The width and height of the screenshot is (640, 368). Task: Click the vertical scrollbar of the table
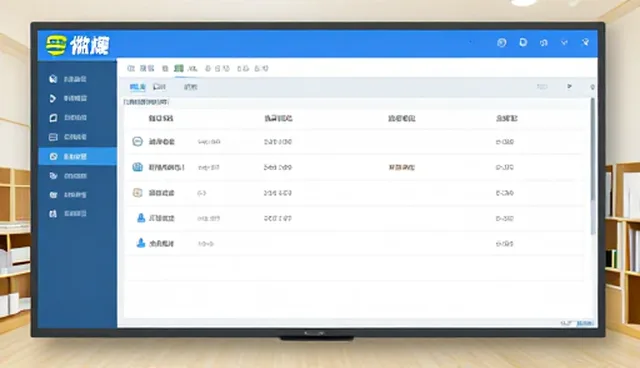(593, 166)
